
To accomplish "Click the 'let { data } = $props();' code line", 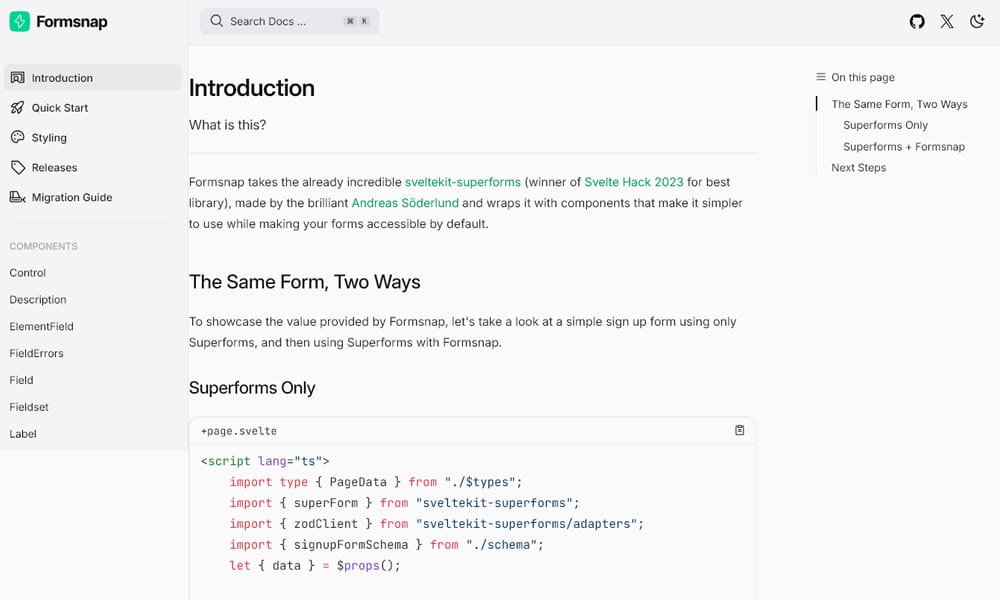I will [315, 566].
